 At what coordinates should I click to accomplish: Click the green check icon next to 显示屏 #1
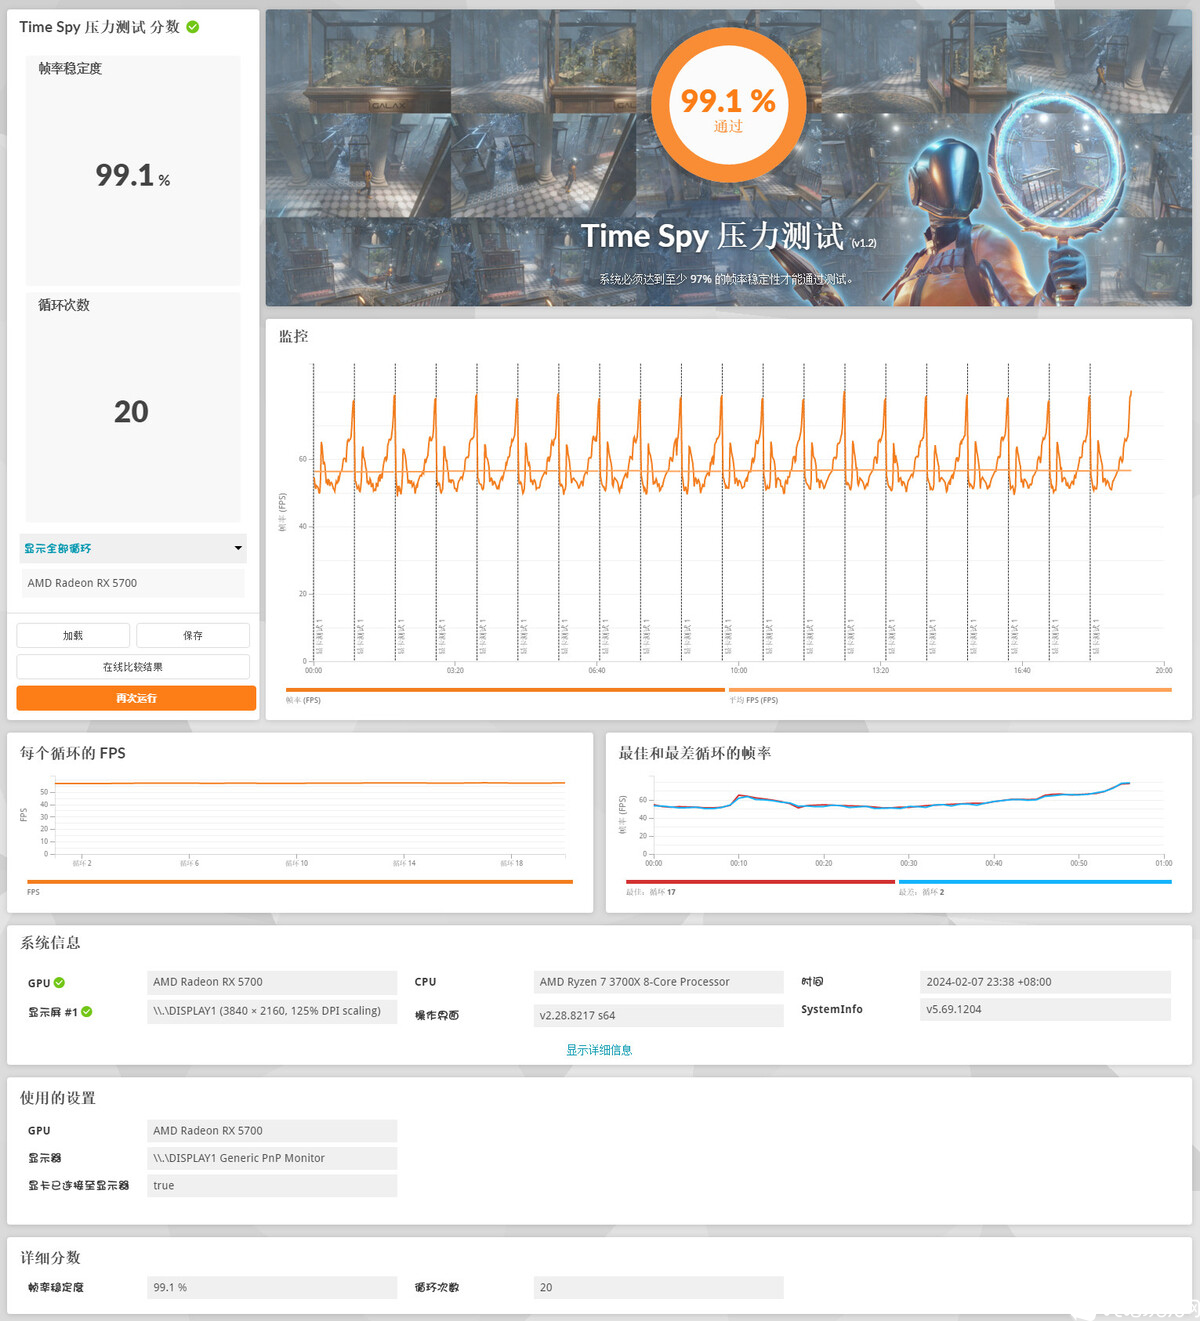(87, 1012)
